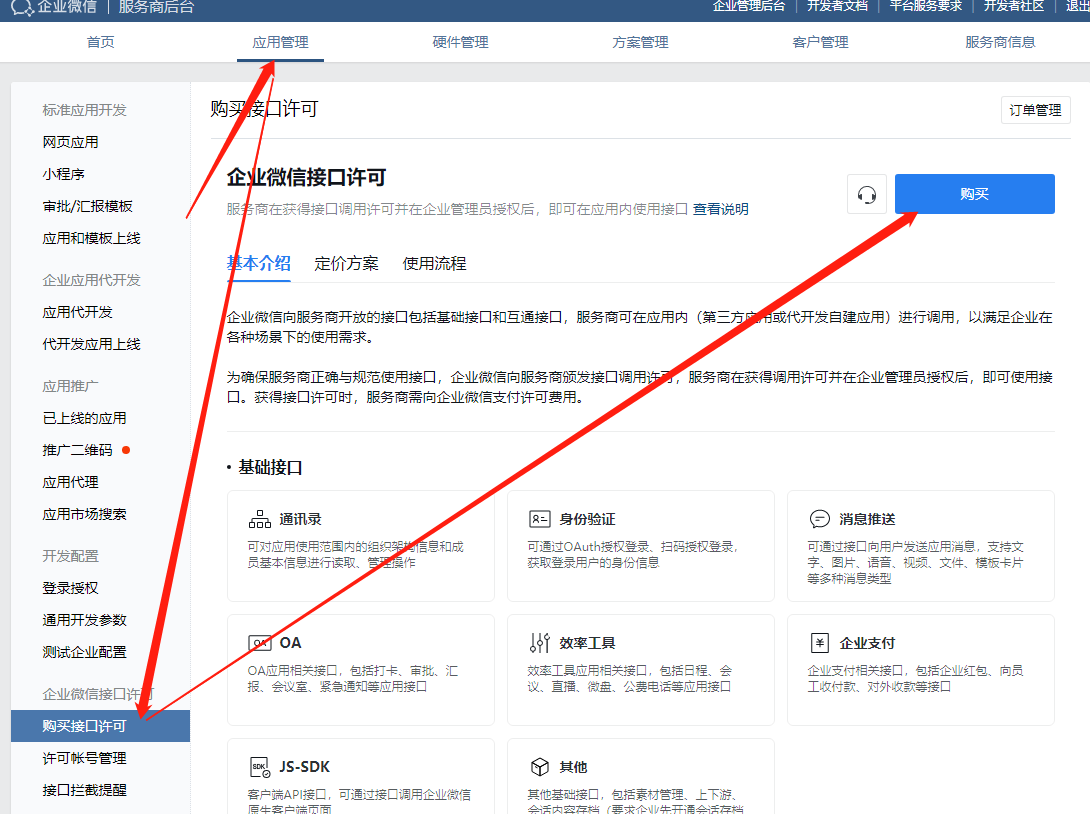
Task: Click the 通讯录 contacts organization icon
Action: click(x=260, y=519)
